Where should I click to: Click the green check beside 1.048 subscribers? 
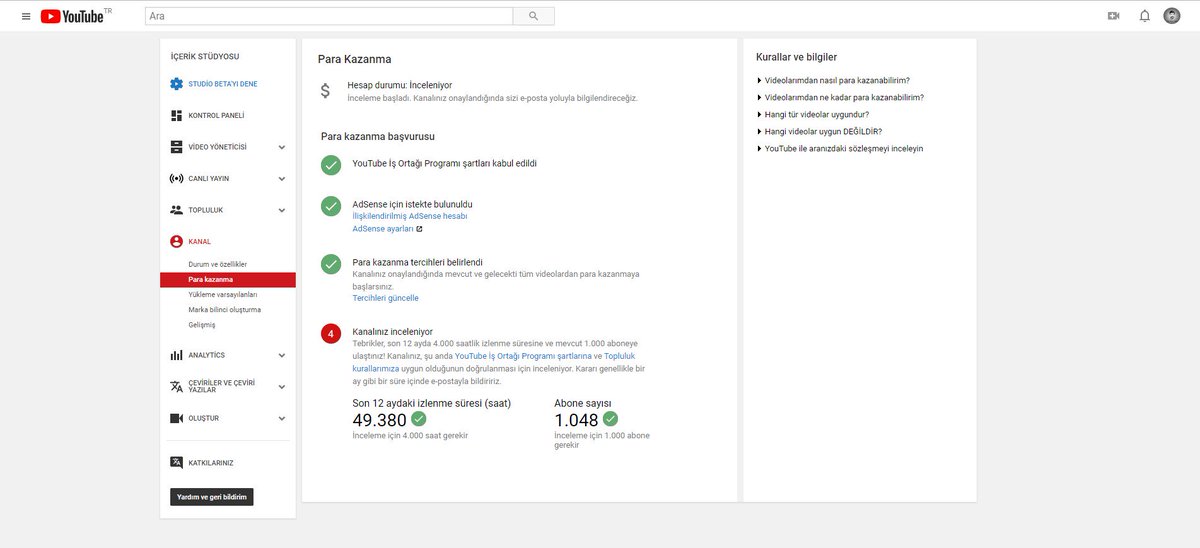[610, 419]
